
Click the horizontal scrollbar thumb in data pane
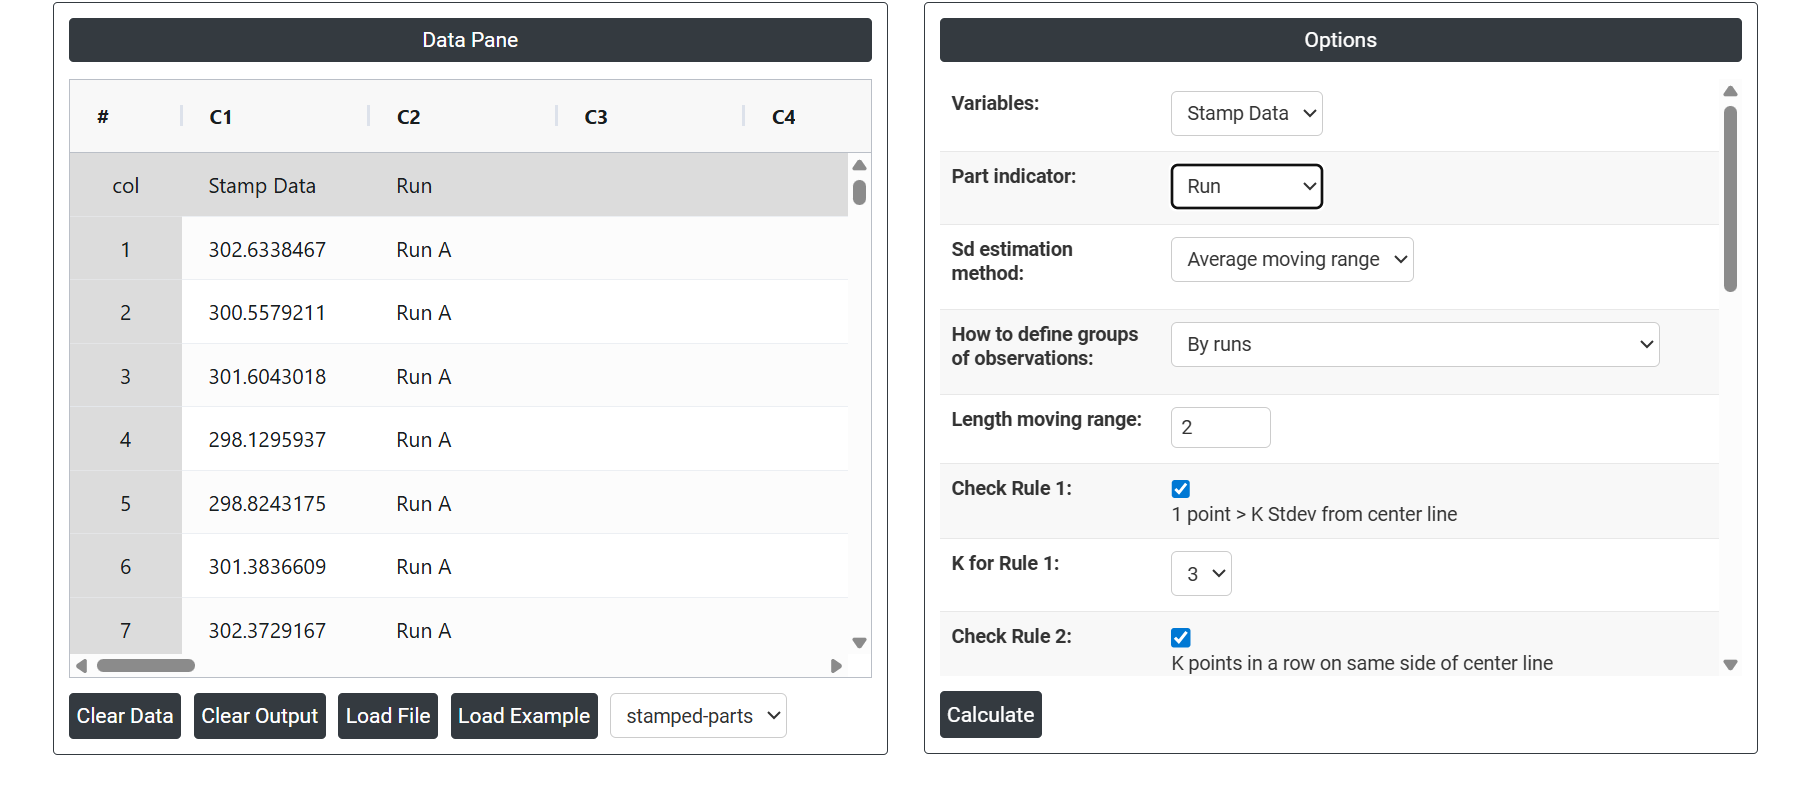point(146,666)
